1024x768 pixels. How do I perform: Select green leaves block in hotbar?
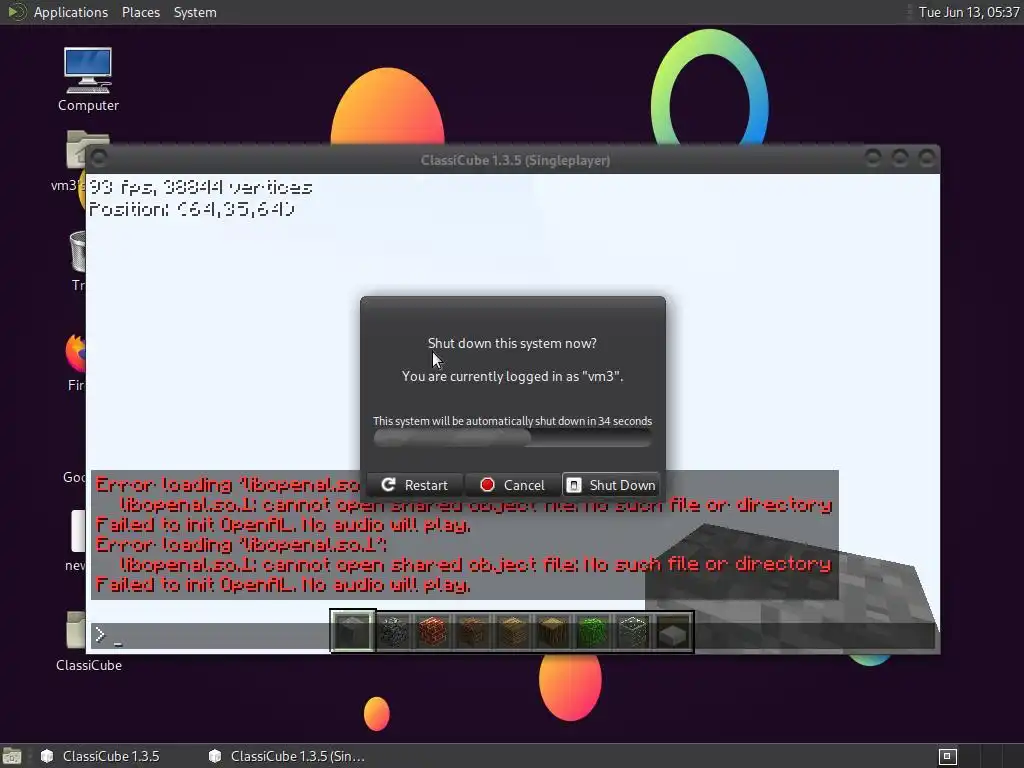tap(593, 632)
